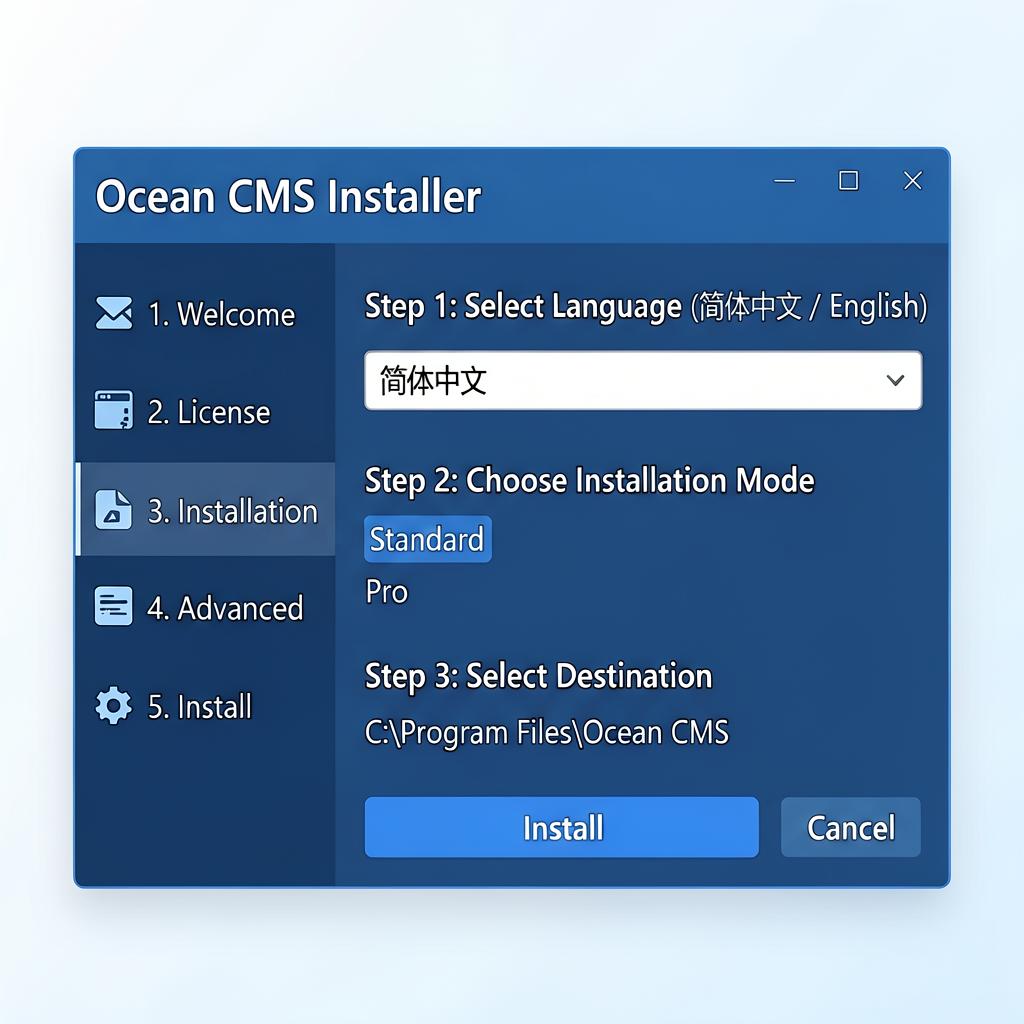The width and height of the screenshot is (1024, 1024).
Task: Jump to the 5. Install step
Action: [205, 706]
